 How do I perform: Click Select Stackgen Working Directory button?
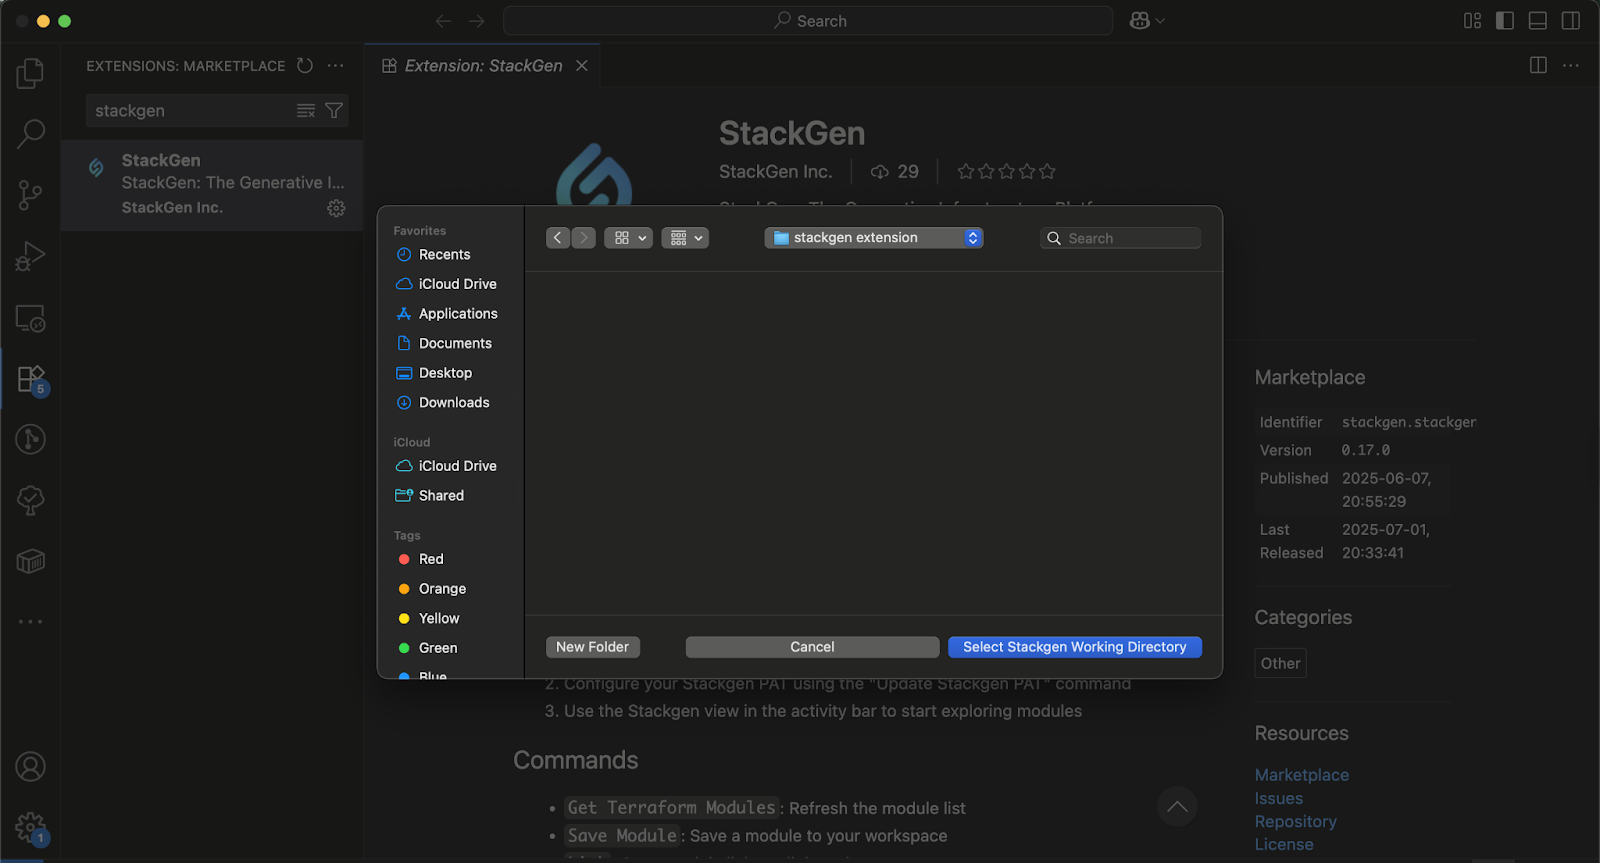pyautogui.click(x=1075, y=647)
